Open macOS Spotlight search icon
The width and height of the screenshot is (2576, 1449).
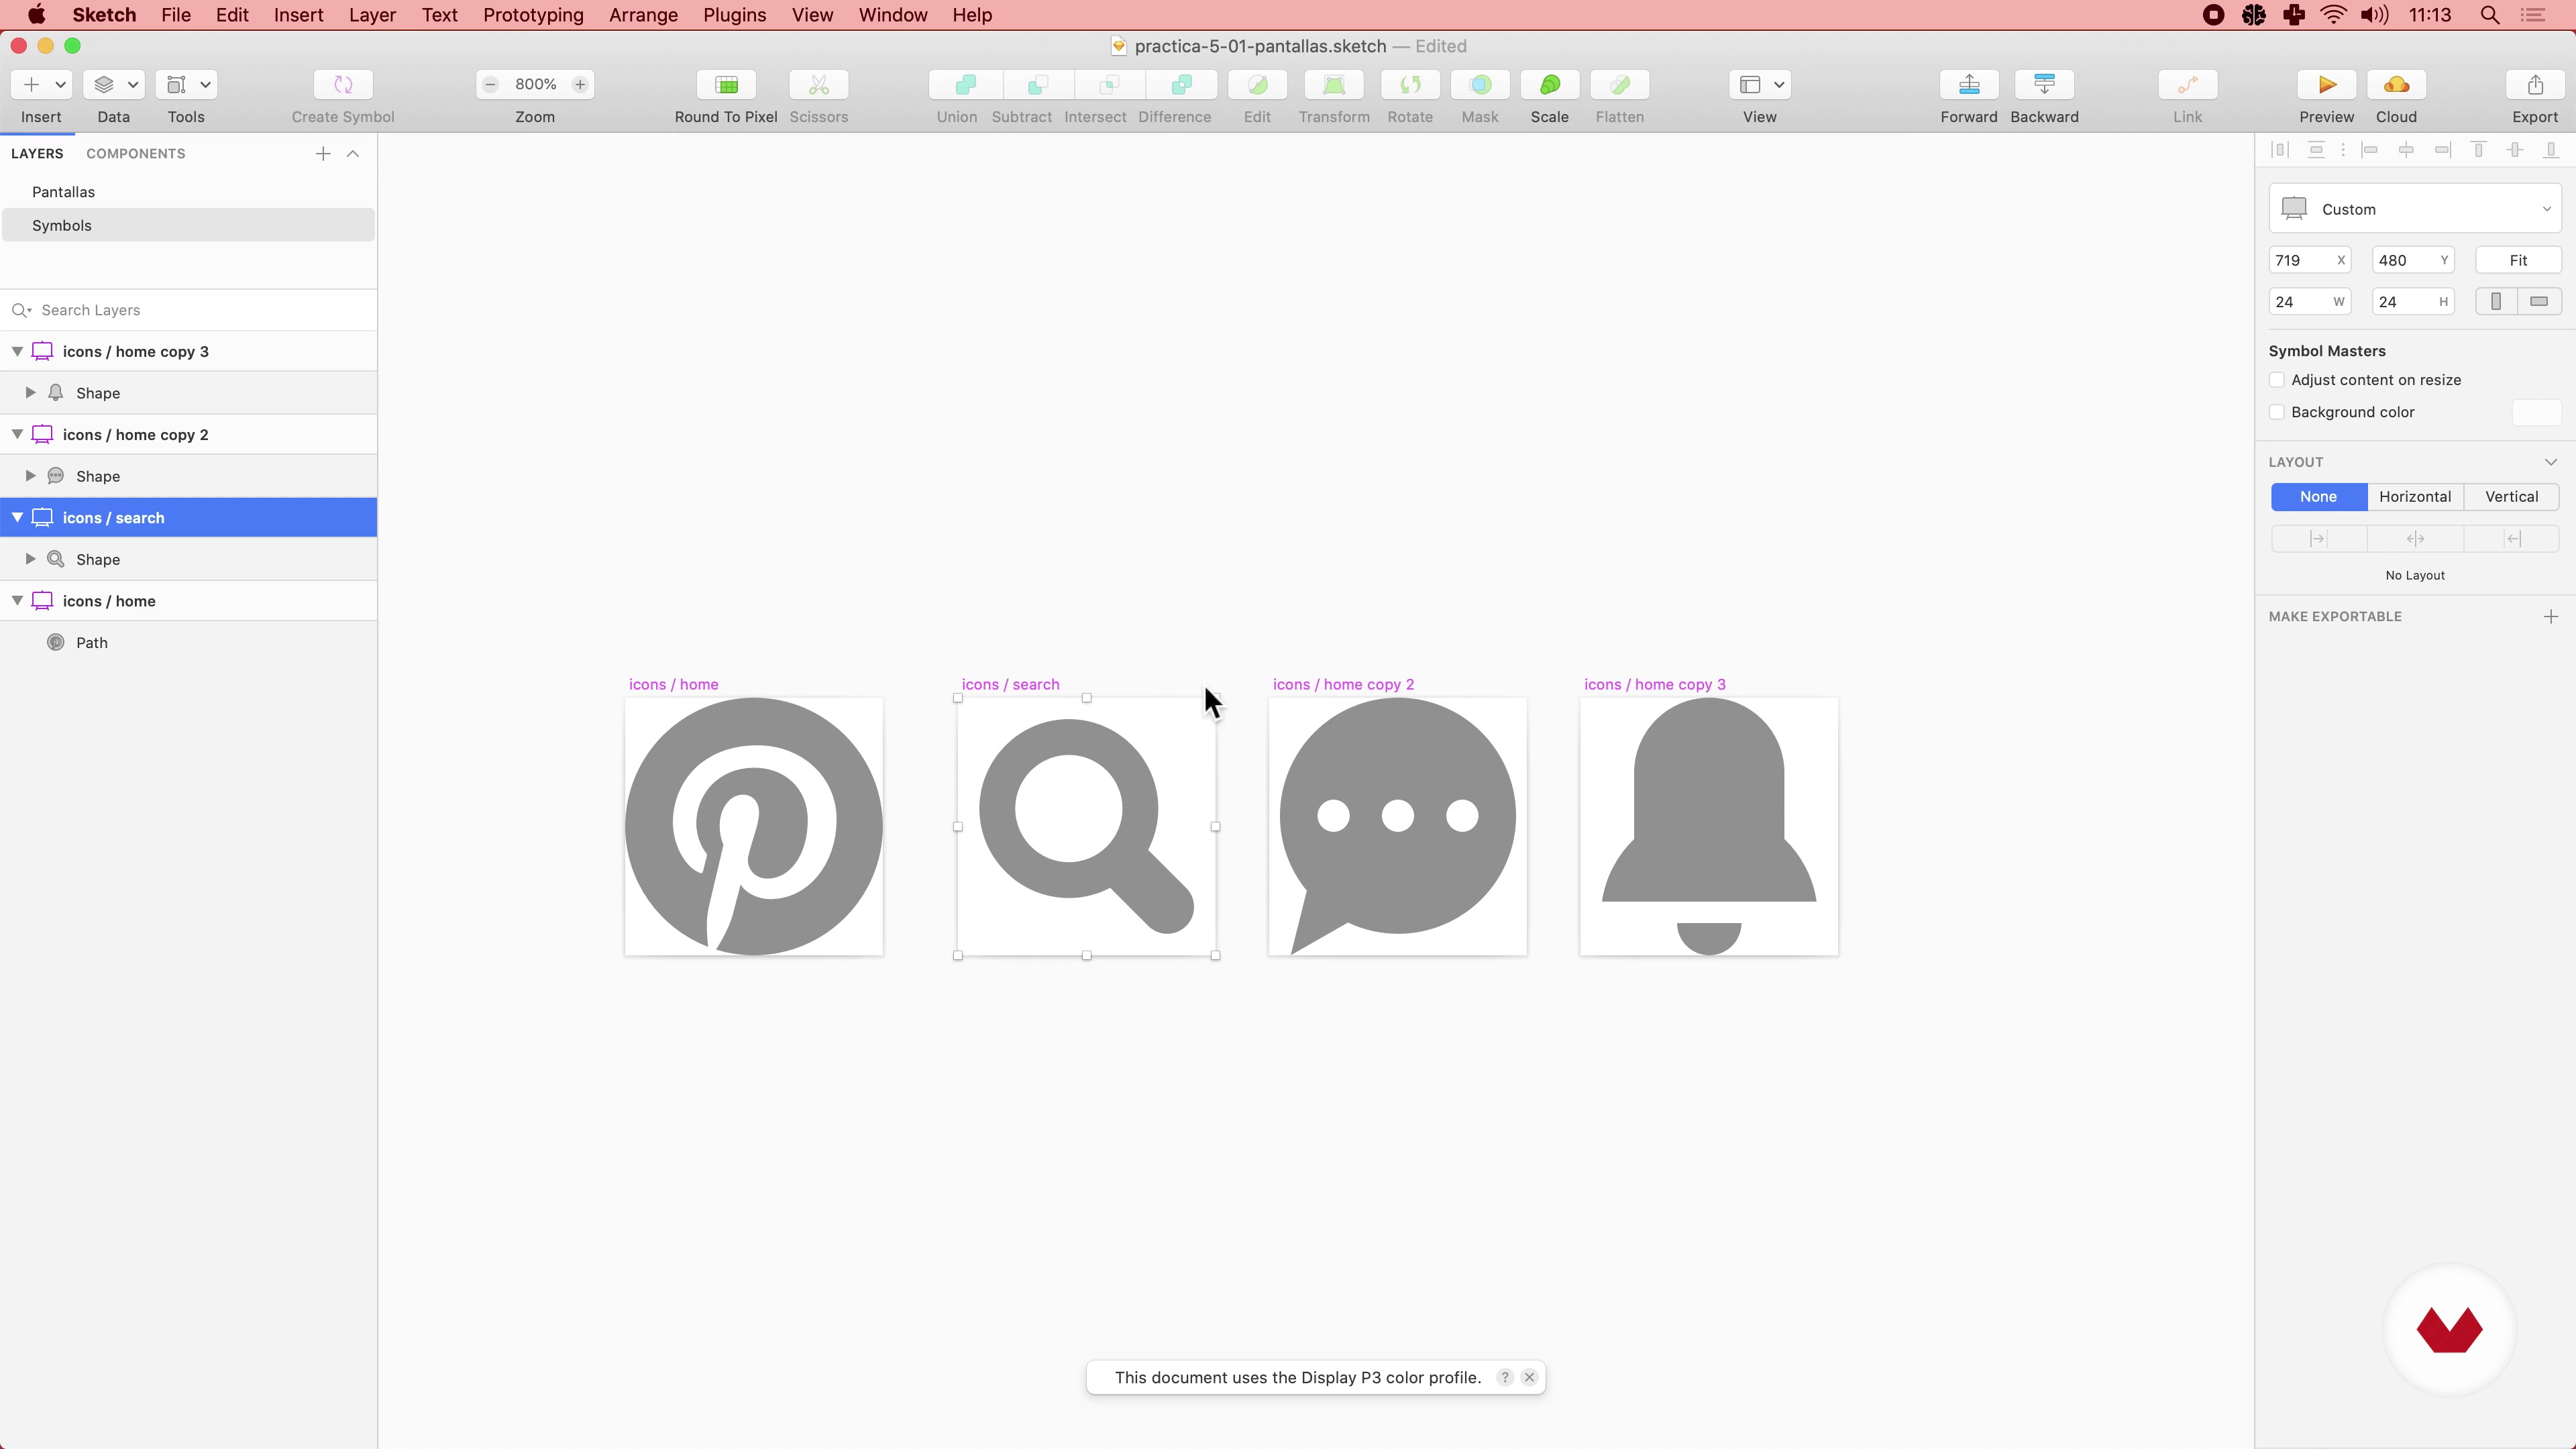point(2490,15)
